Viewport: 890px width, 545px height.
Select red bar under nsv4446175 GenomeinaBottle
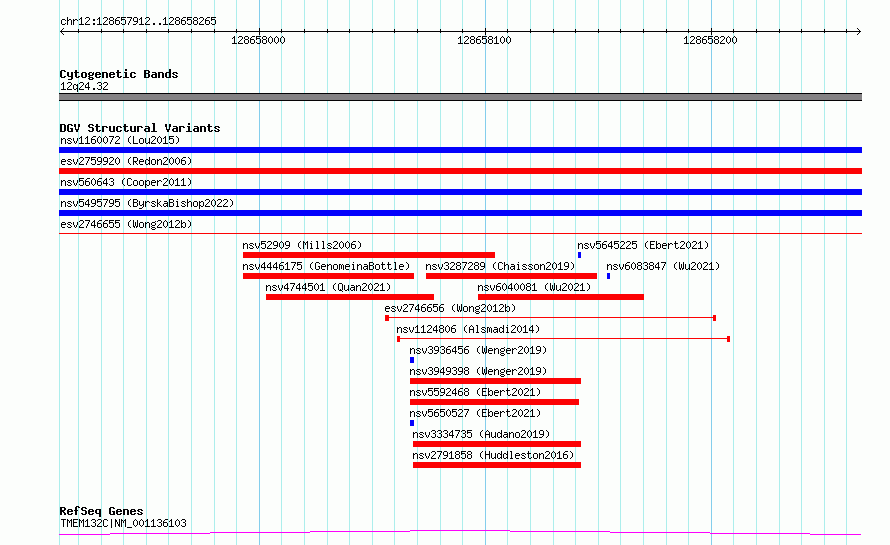pos(328,276)
